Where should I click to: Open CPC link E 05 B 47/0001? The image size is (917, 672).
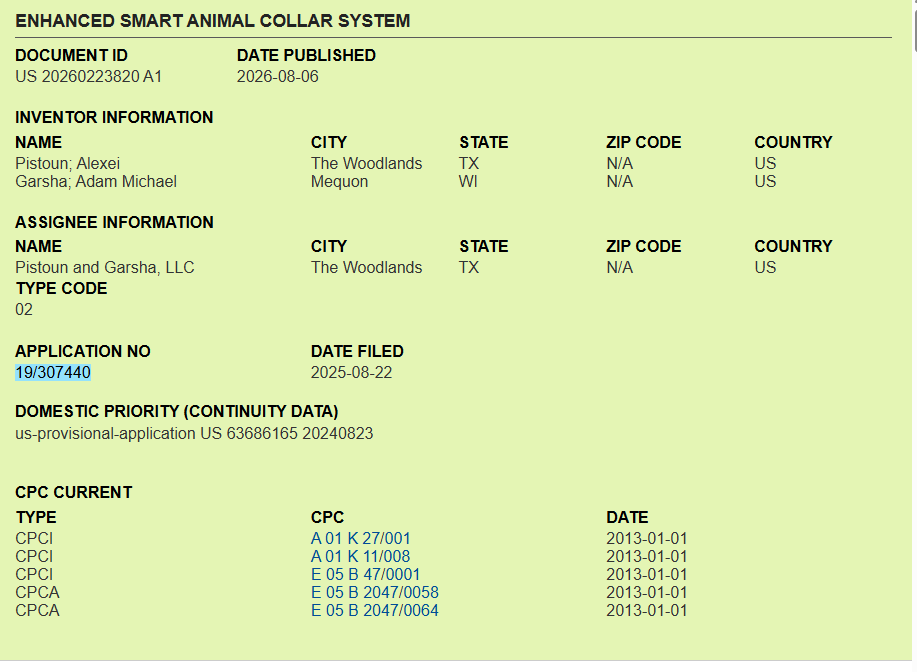(366, 574)
